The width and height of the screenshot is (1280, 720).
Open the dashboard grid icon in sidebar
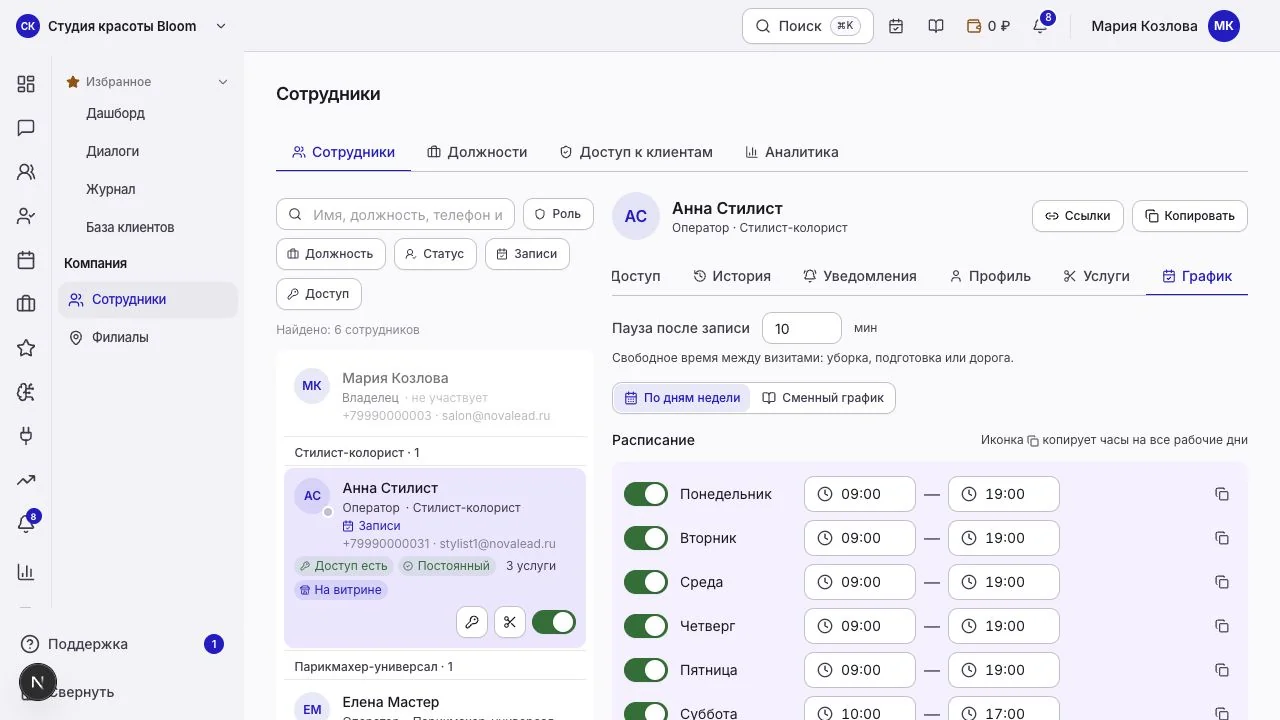26,84
